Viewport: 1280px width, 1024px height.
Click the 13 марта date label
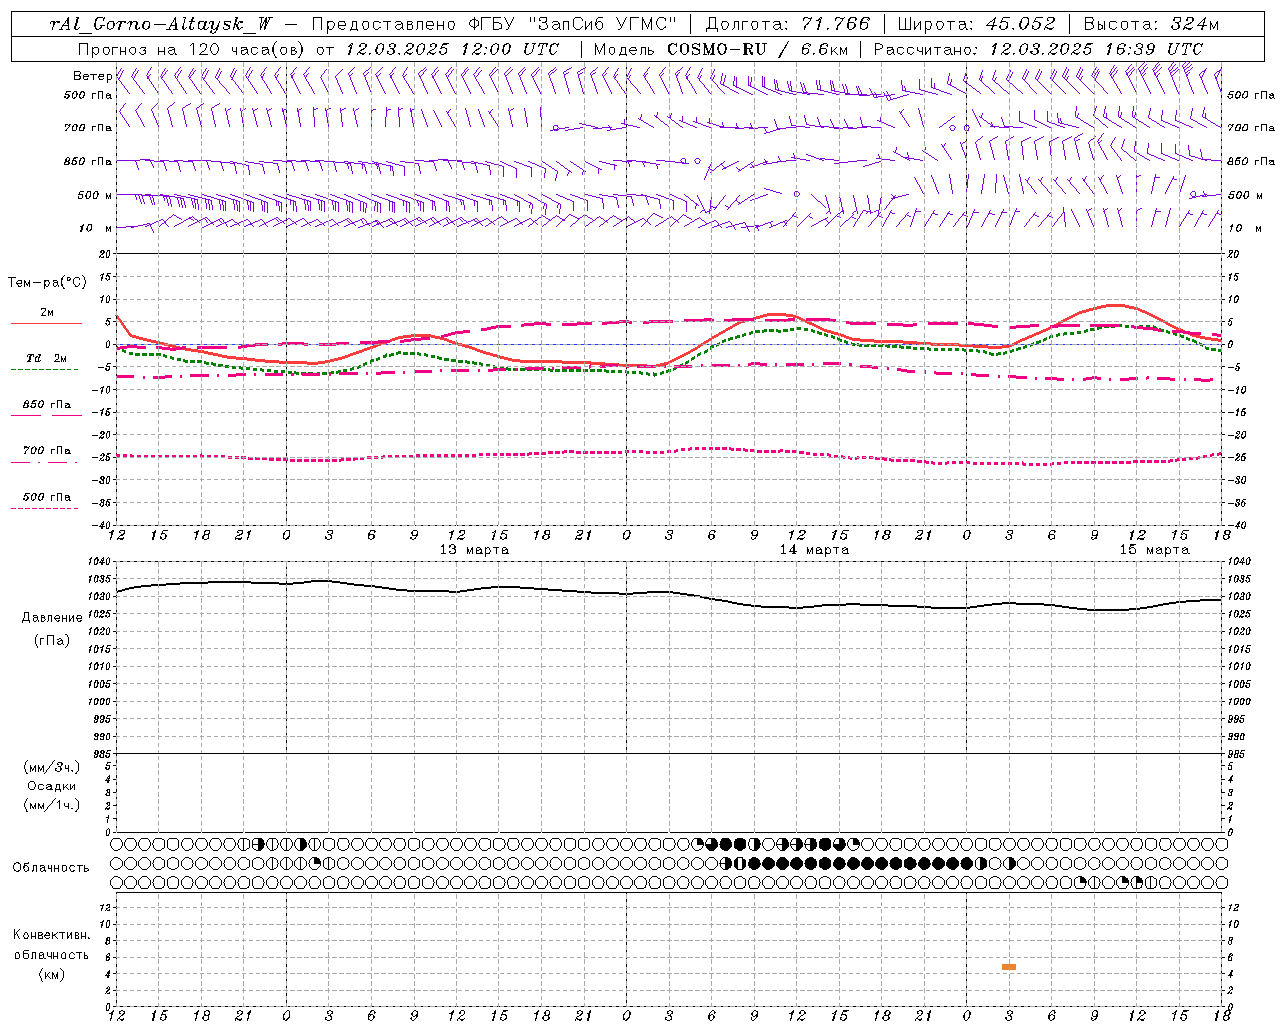coord(474,550)
